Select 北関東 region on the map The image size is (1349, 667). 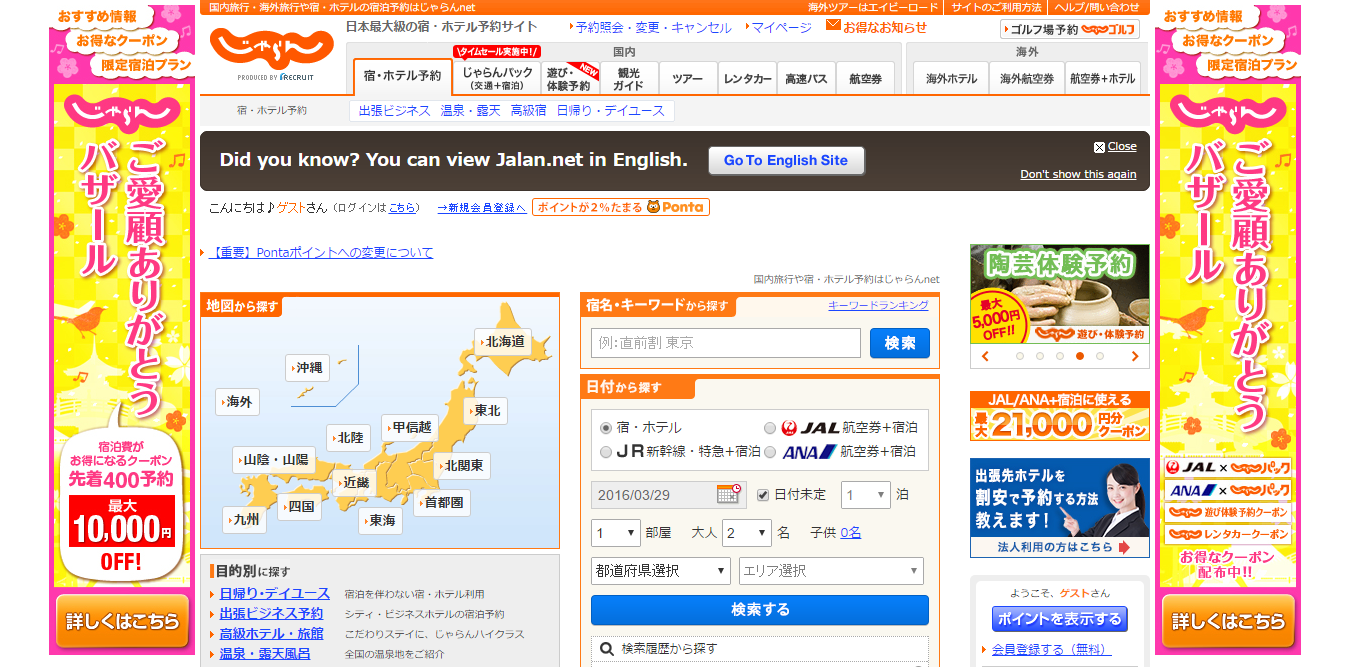(x=462, y=466)
